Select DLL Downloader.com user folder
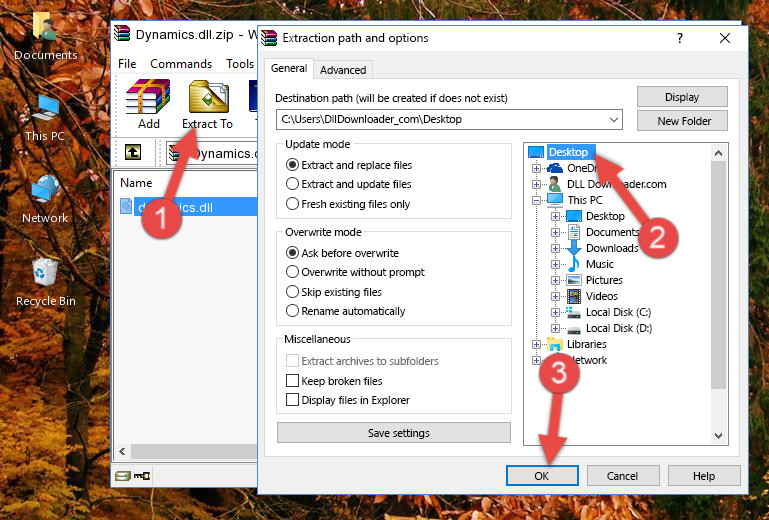The height and width of the screenshot is (520, 769). pyautogui.click(x=616, y=184)
